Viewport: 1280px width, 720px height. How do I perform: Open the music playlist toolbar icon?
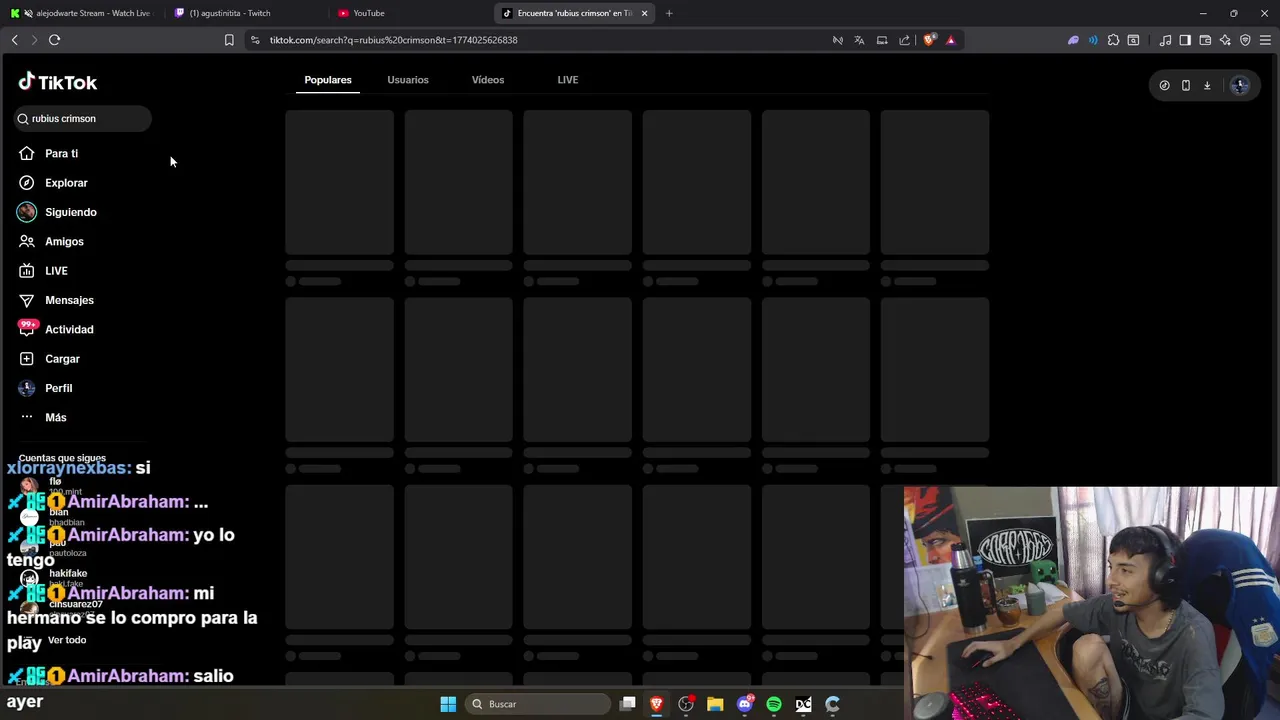tap(1166, 40)
